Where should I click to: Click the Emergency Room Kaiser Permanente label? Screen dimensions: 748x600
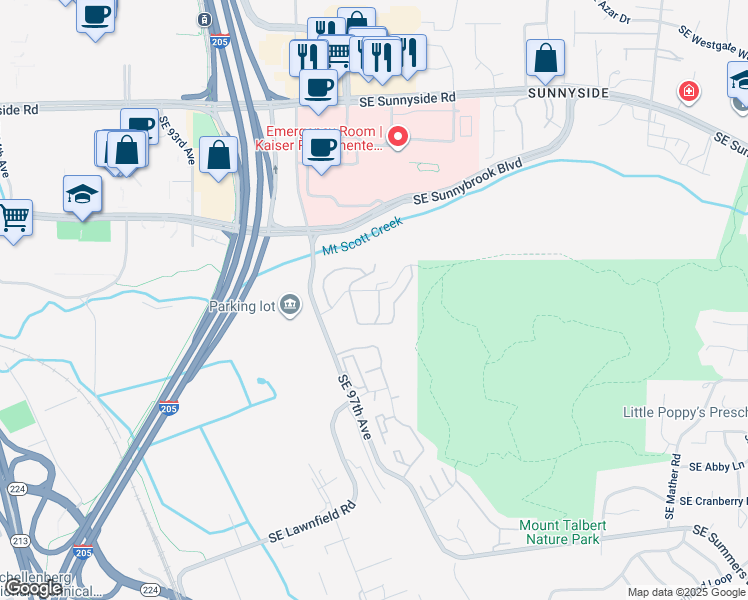tap(319, 138)
